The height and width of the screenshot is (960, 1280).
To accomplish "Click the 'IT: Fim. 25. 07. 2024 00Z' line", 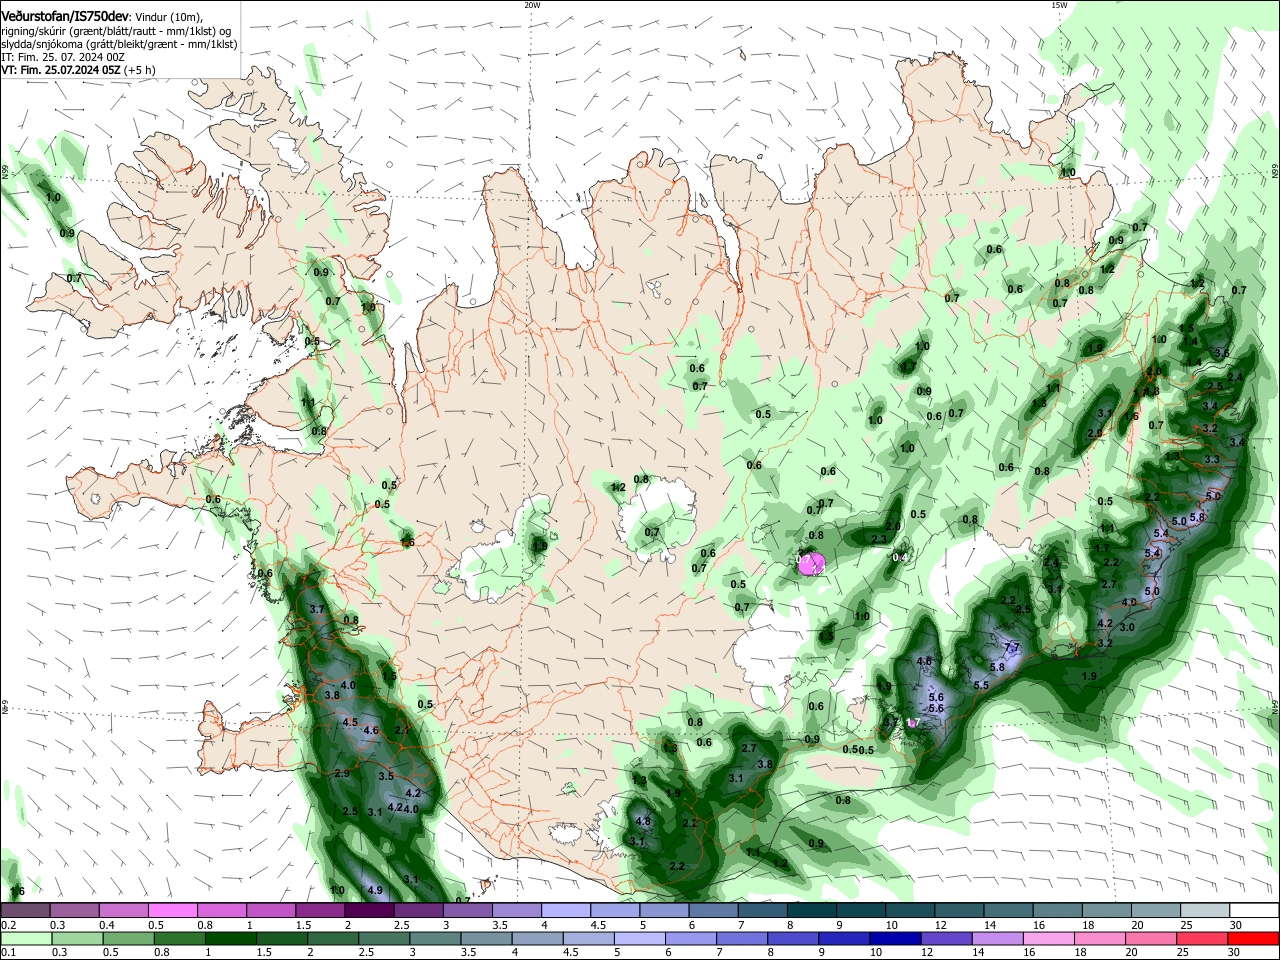I will pyautogui.click(x=63, y=57).
